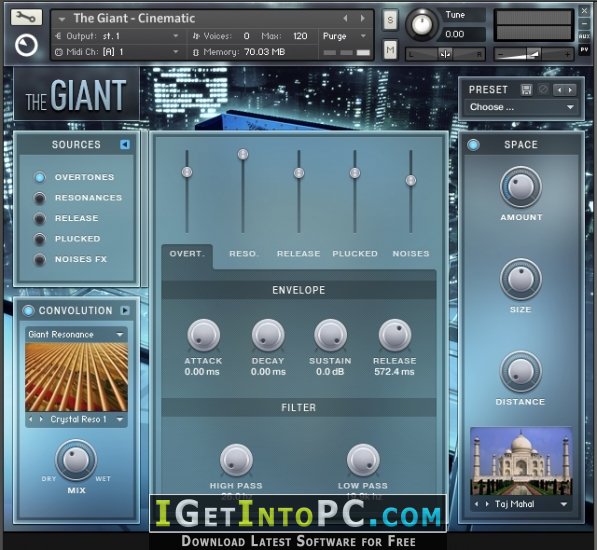
Task: Enable the Plucked source
Action: coord(40,239)
